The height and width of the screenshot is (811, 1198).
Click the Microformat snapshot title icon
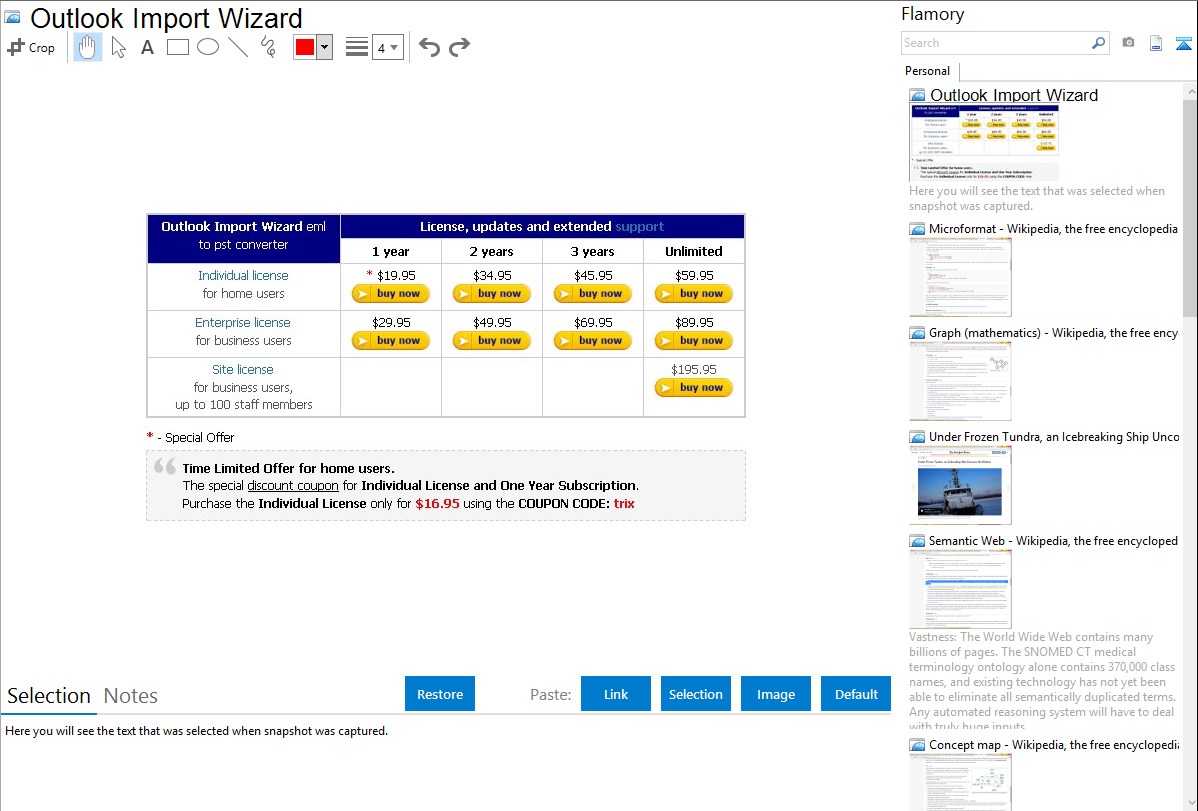[917, 229]
